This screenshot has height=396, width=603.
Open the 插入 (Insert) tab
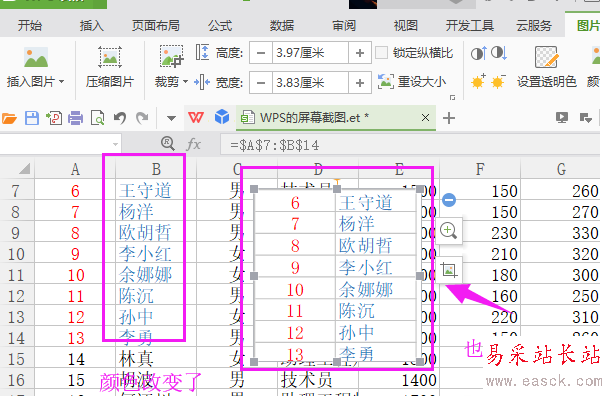[x=92, y=26]
